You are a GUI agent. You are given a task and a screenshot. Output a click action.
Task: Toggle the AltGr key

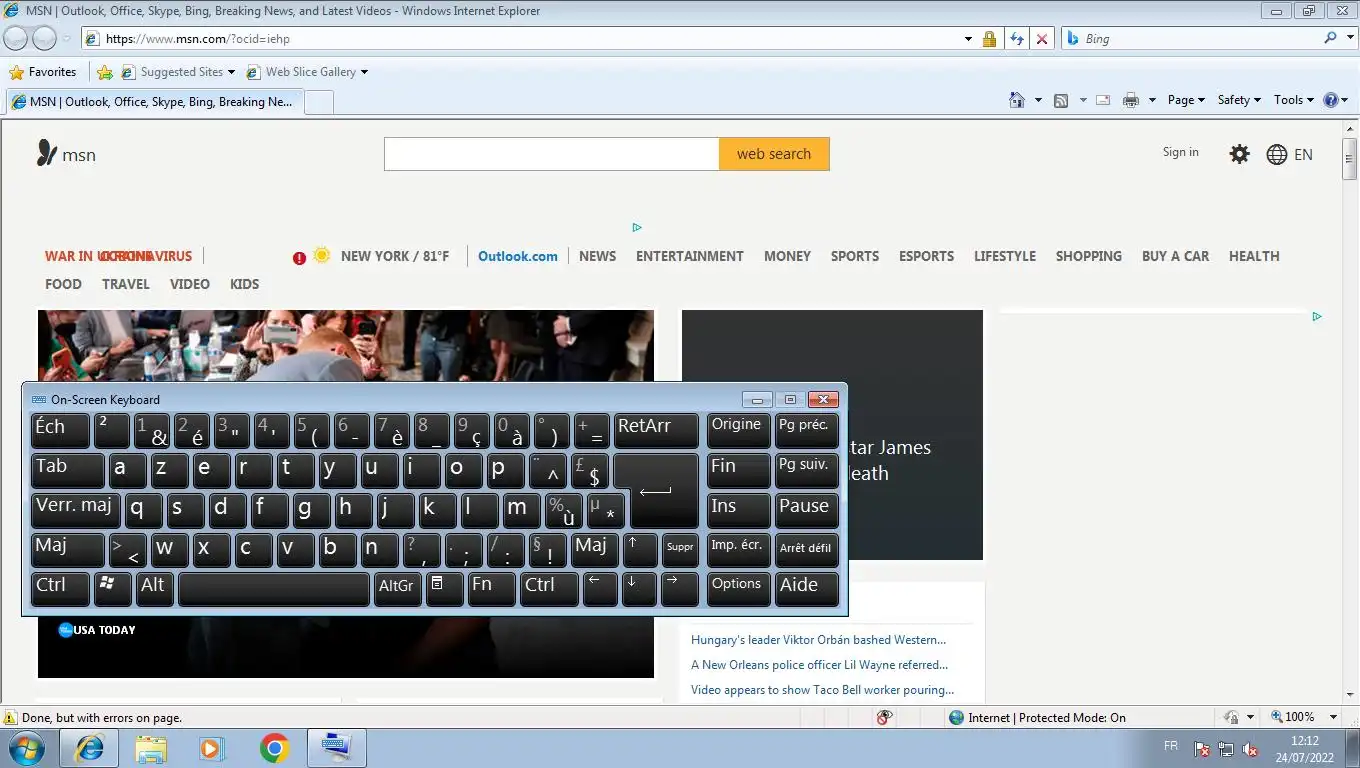tap(397, 588)
